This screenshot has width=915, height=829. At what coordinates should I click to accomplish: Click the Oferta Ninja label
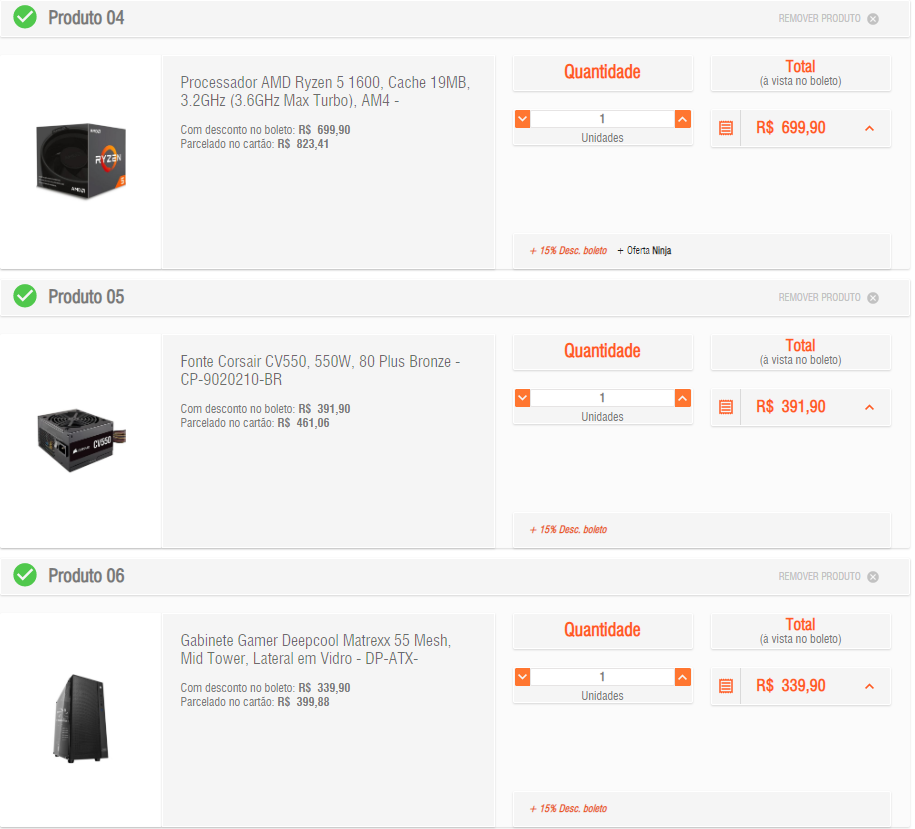click(x=644, y=250)
